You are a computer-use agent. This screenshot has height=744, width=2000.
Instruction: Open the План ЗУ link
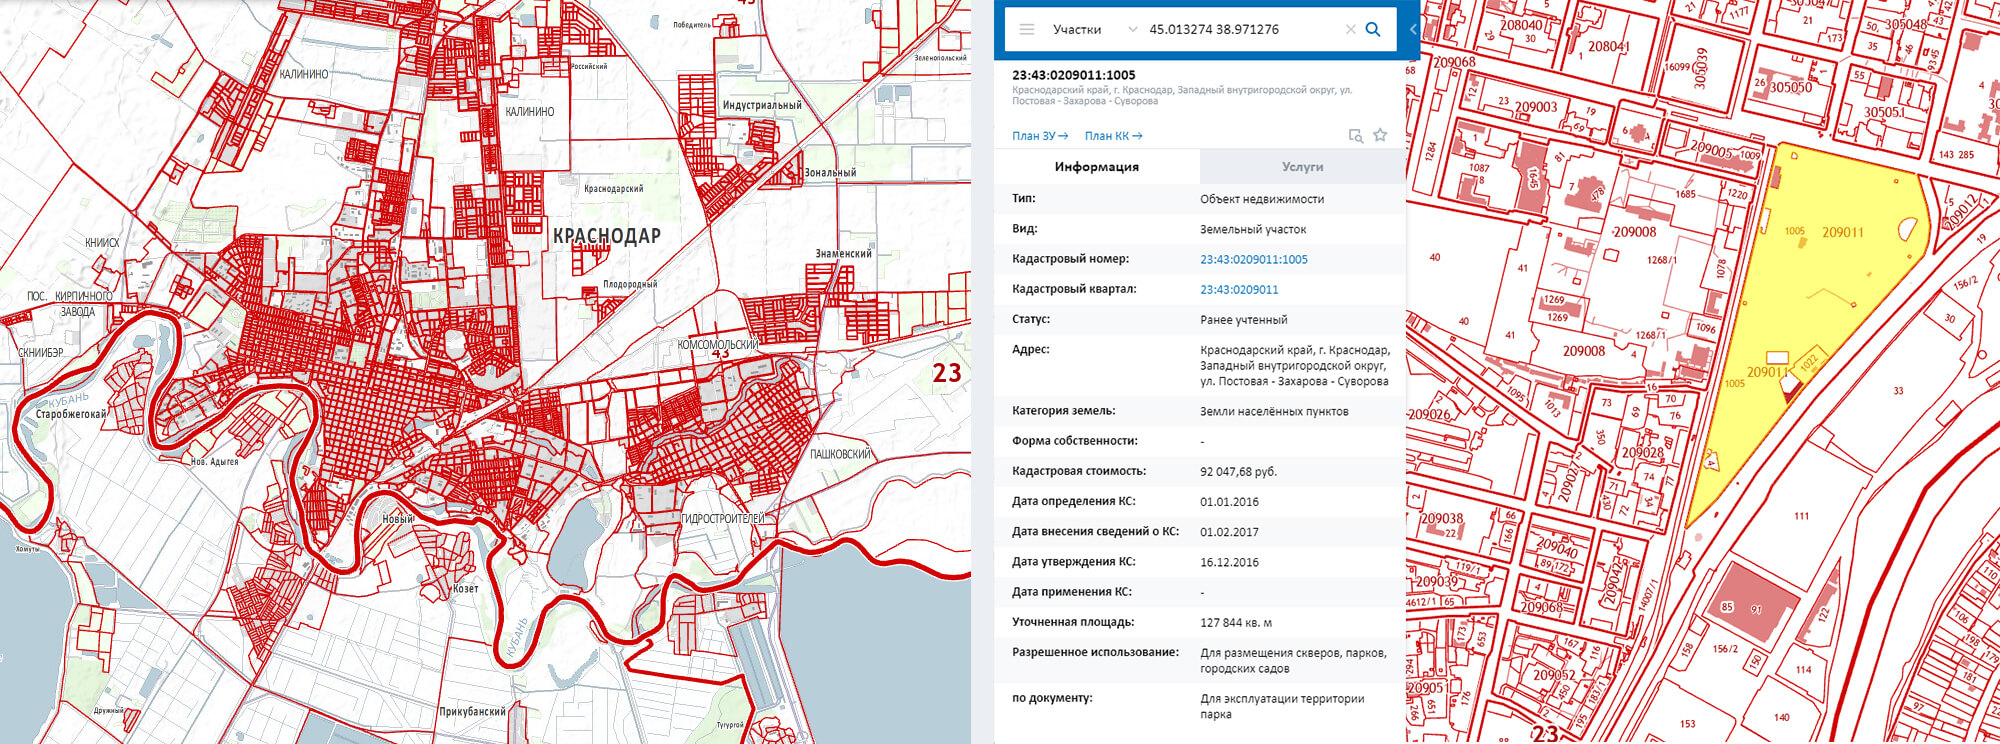pyautogui.click(x=1040, y=136)
